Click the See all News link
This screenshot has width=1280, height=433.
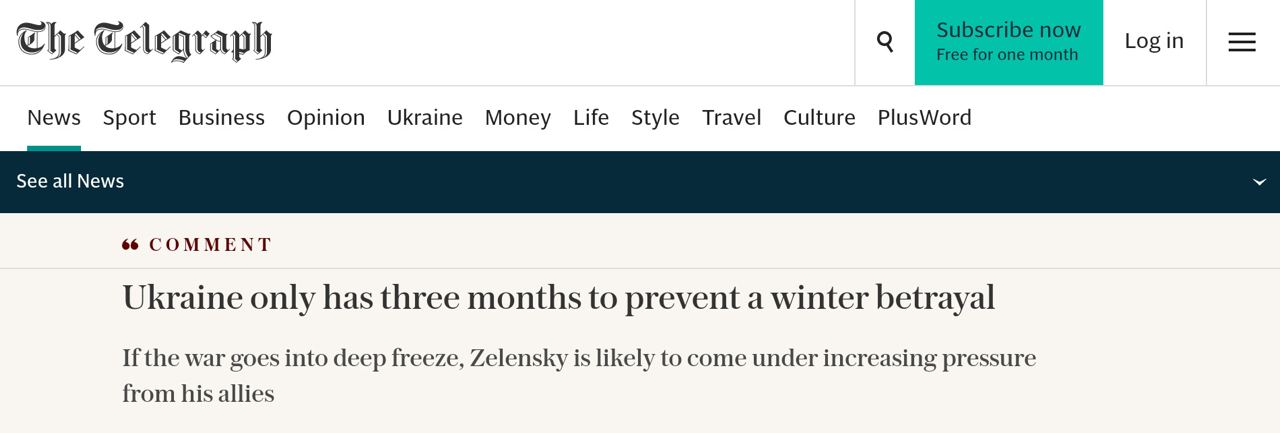coord(70,181)
